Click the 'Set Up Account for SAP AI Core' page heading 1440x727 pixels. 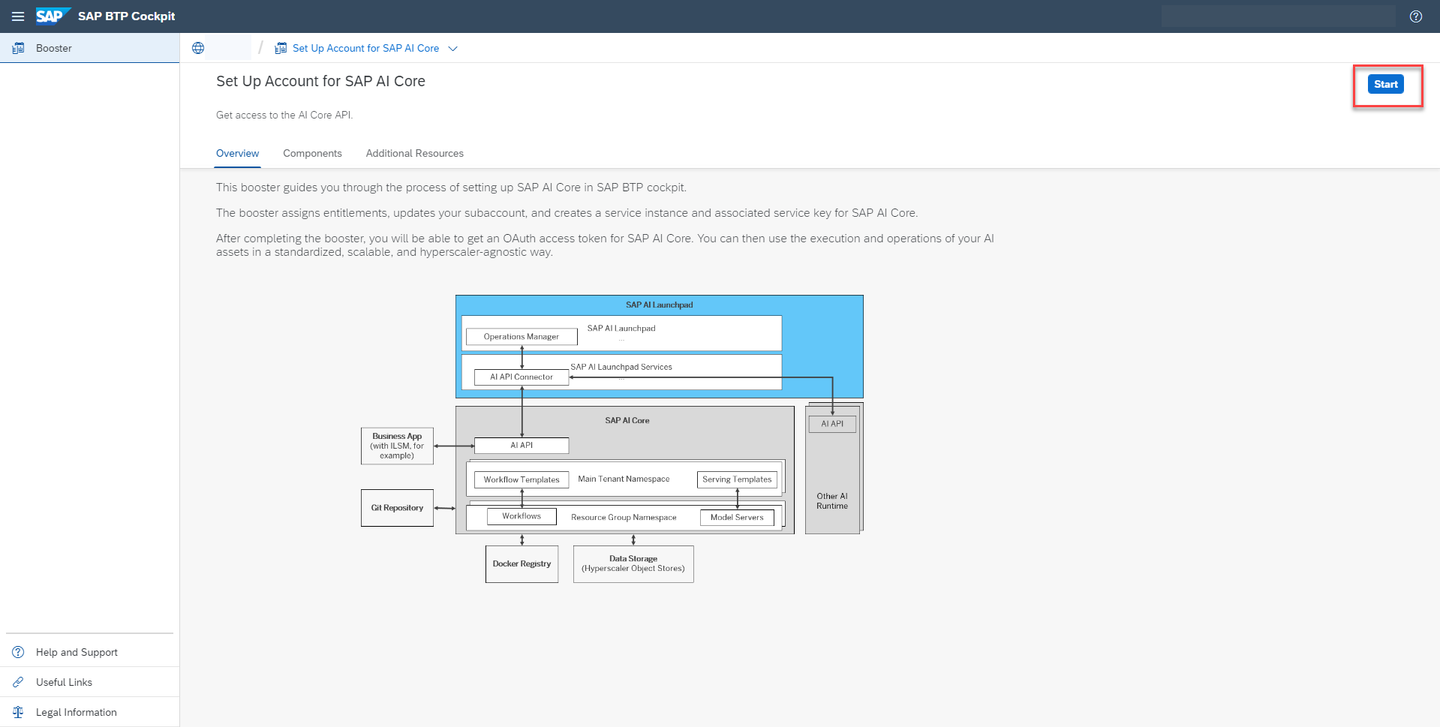coord(321,81)
